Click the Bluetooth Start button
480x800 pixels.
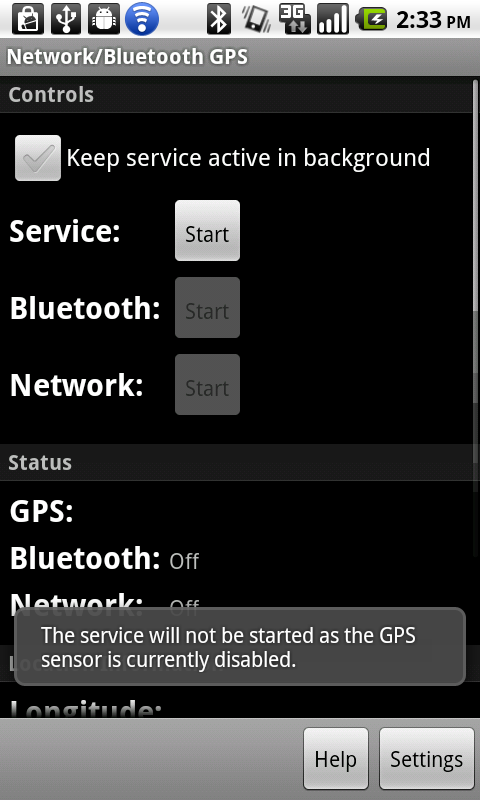[x=207, y=308]
